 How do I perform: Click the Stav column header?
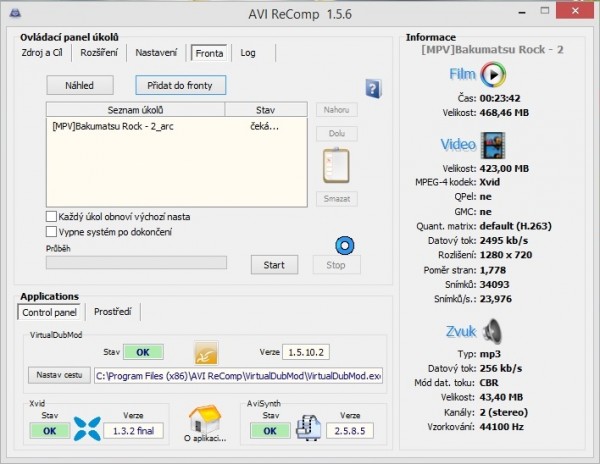(266, 110)
